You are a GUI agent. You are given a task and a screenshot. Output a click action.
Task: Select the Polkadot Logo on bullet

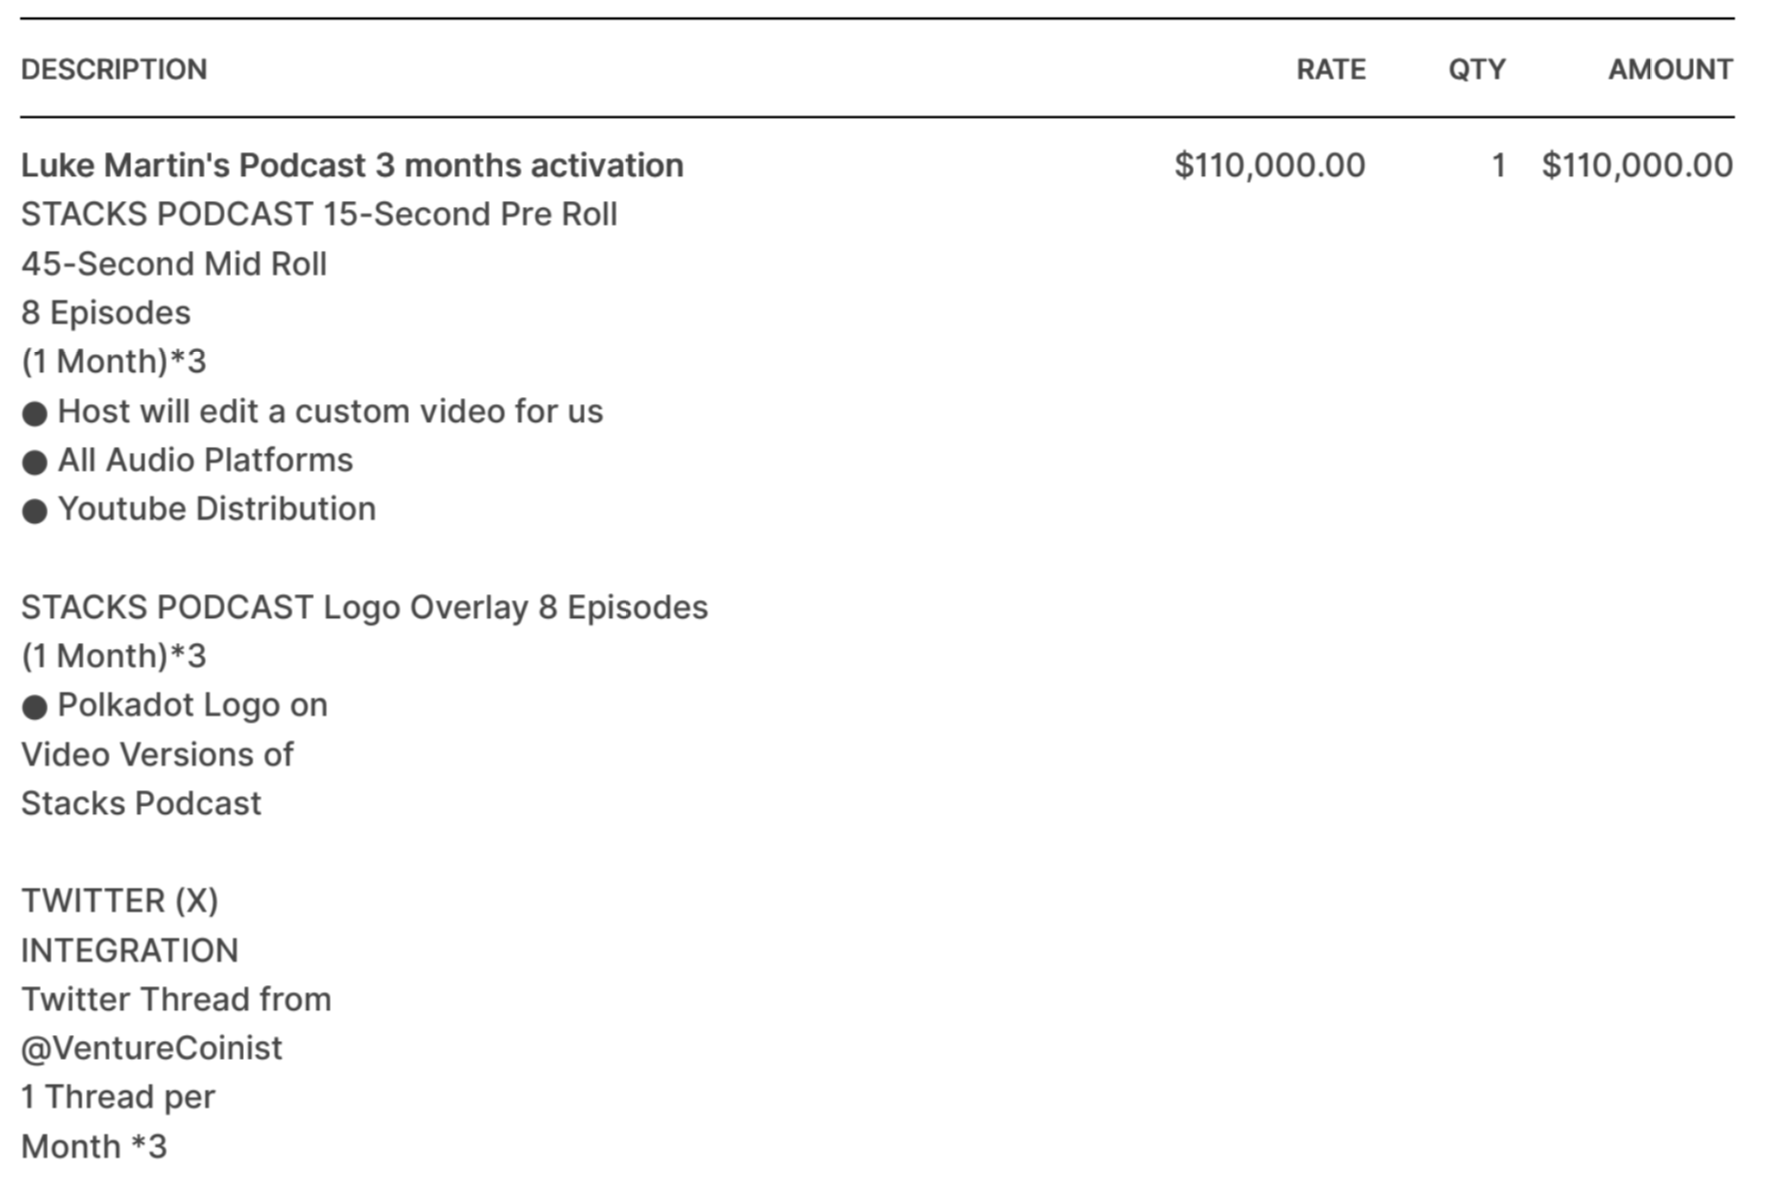point(192,705)
